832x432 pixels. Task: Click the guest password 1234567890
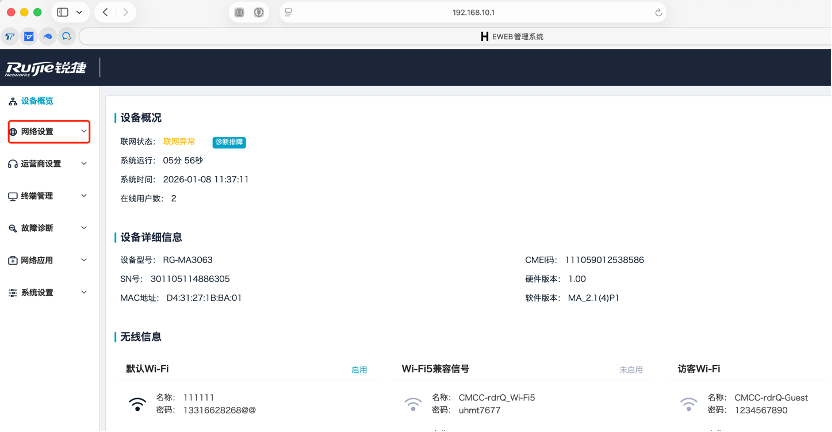point(761,410)
